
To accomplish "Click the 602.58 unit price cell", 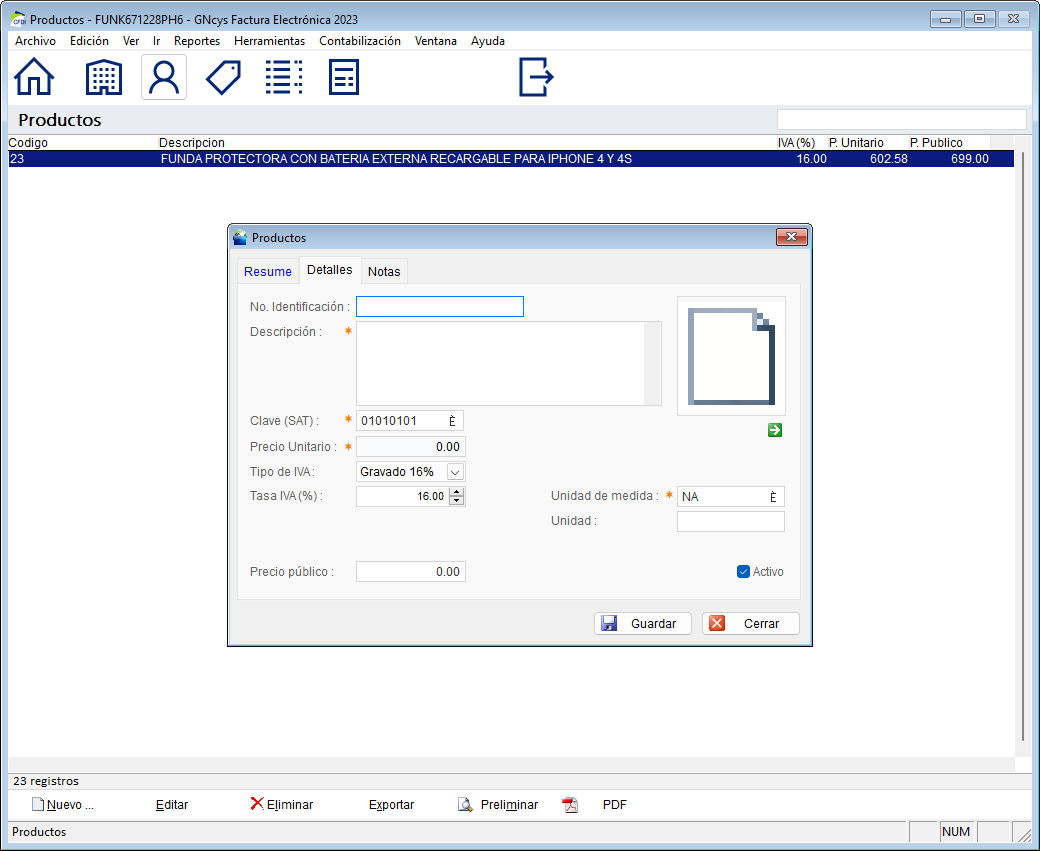I will pos(889,159).
